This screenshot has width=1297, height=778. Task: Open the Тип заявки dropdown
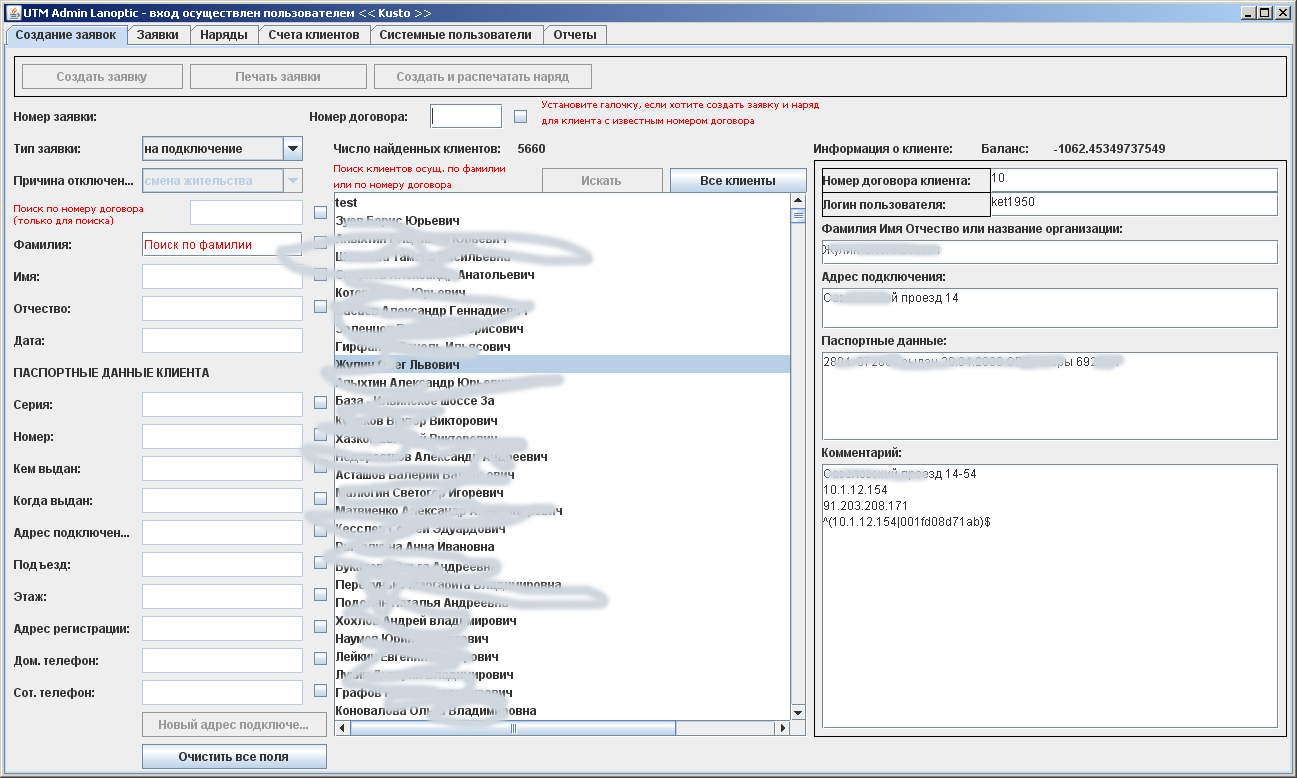point(293,149)
